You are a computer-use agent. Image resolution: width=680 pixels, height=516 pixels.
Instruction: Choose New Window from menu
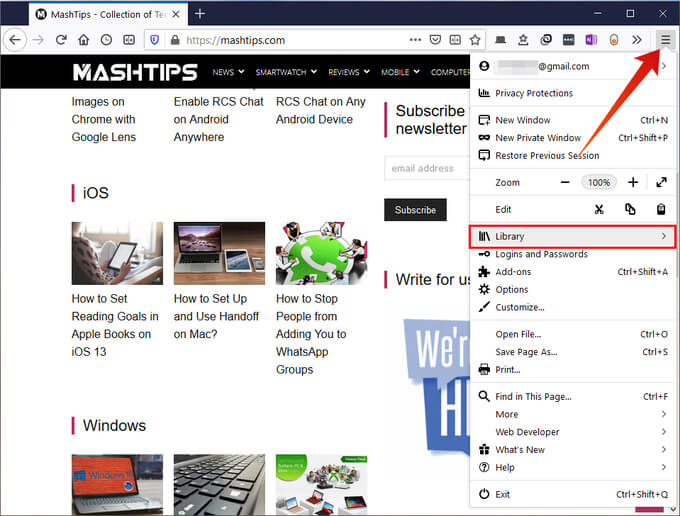(572, 120)
